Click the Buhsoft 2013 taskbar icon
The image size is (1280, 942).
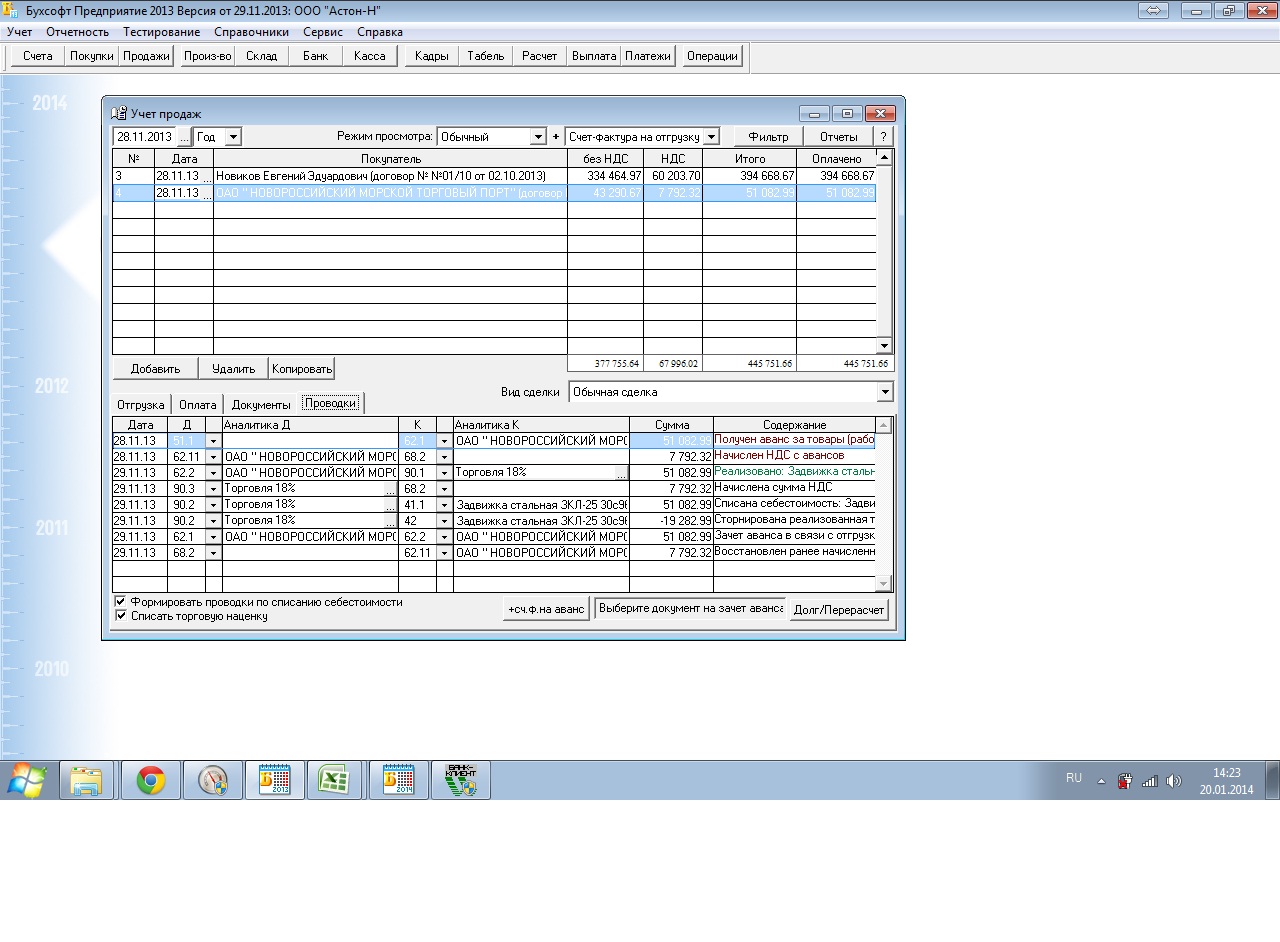274,780
